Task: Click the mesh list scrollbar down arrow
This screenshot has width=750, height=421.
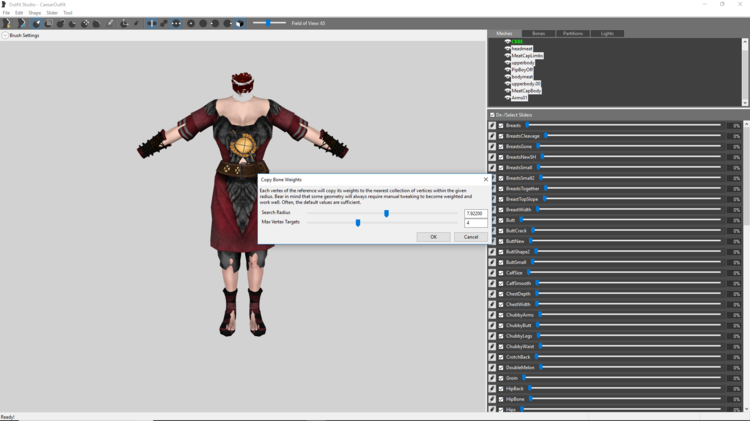Action: pyautogui.click(x=745, y=102)
